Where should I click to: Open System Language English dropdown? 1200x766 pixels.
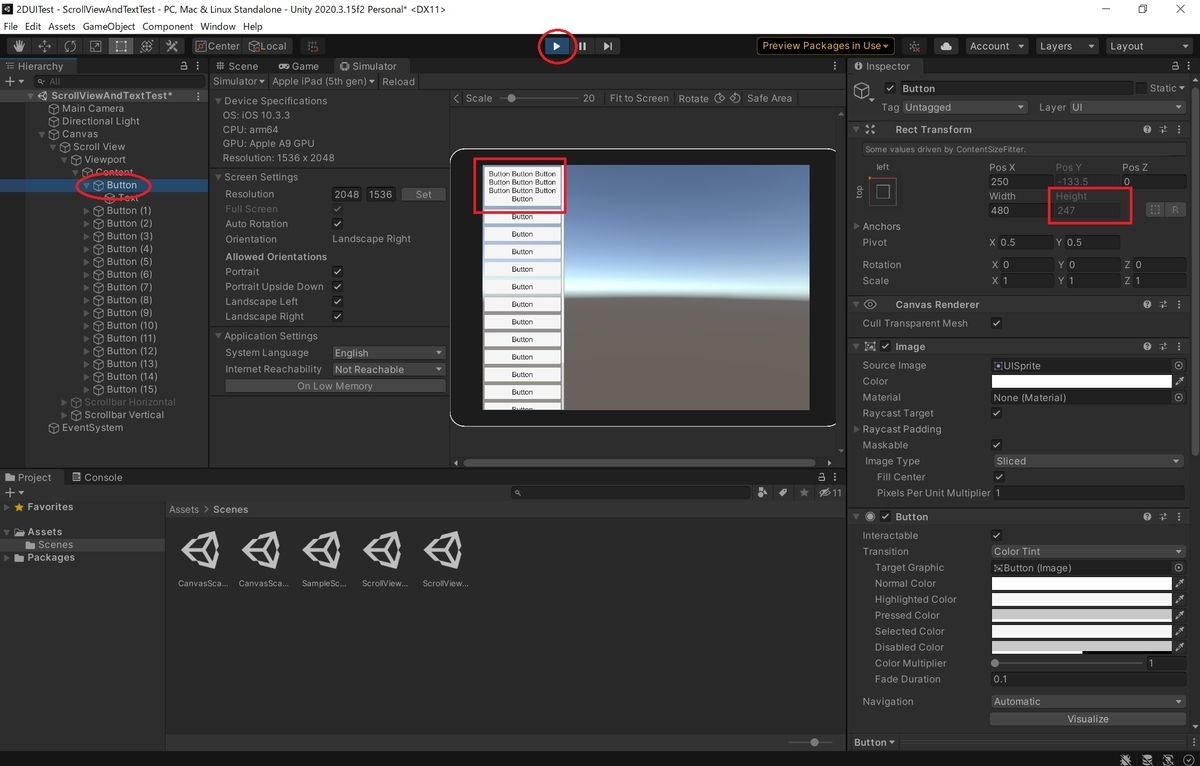point(388,353)
